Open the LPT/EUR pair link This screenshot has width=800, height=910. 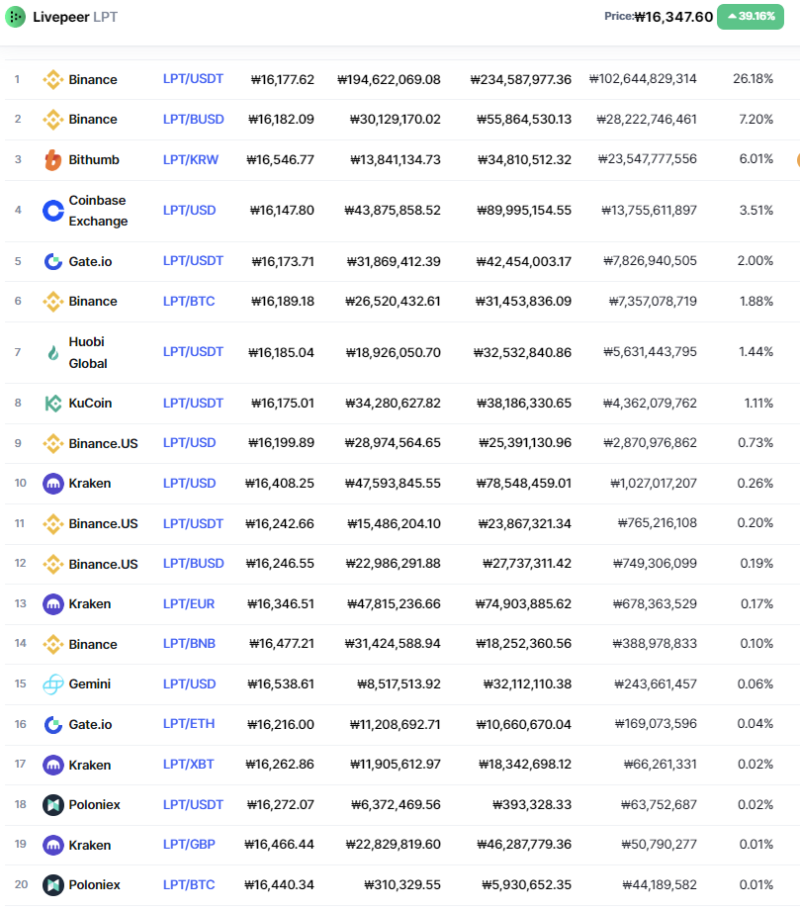point(189,604)
